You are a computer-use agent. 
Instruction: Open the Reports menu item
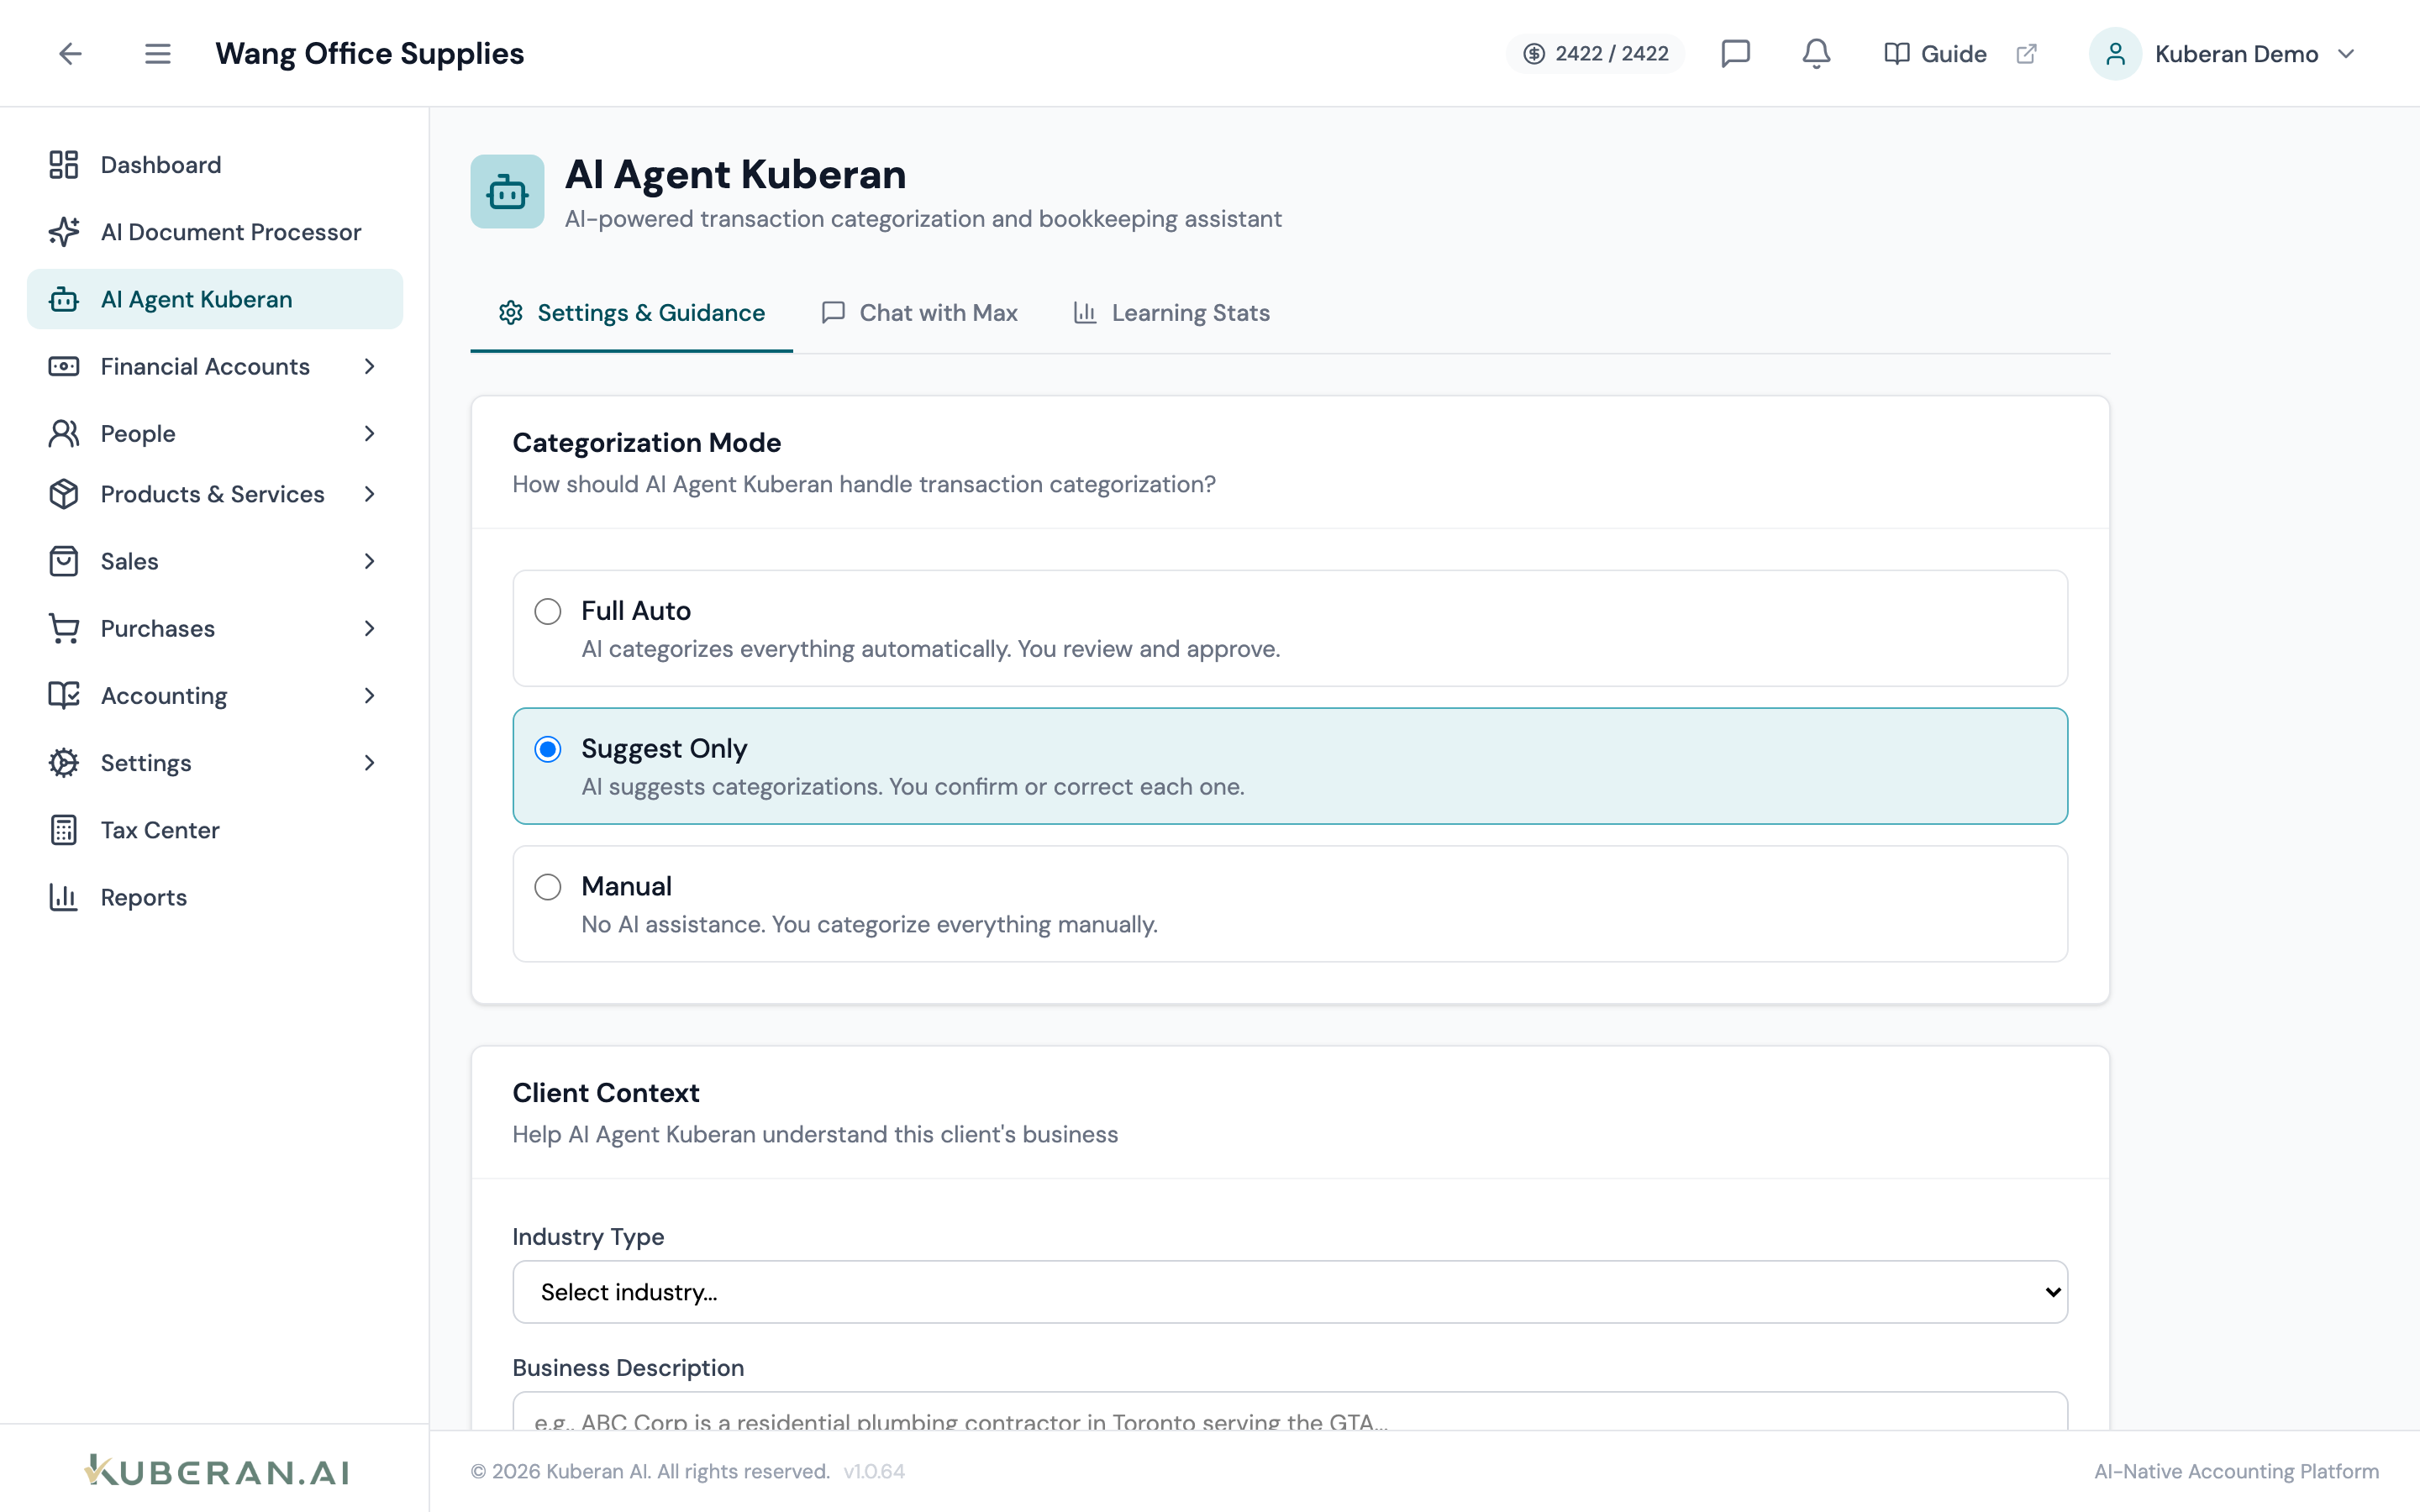point(215,897)
